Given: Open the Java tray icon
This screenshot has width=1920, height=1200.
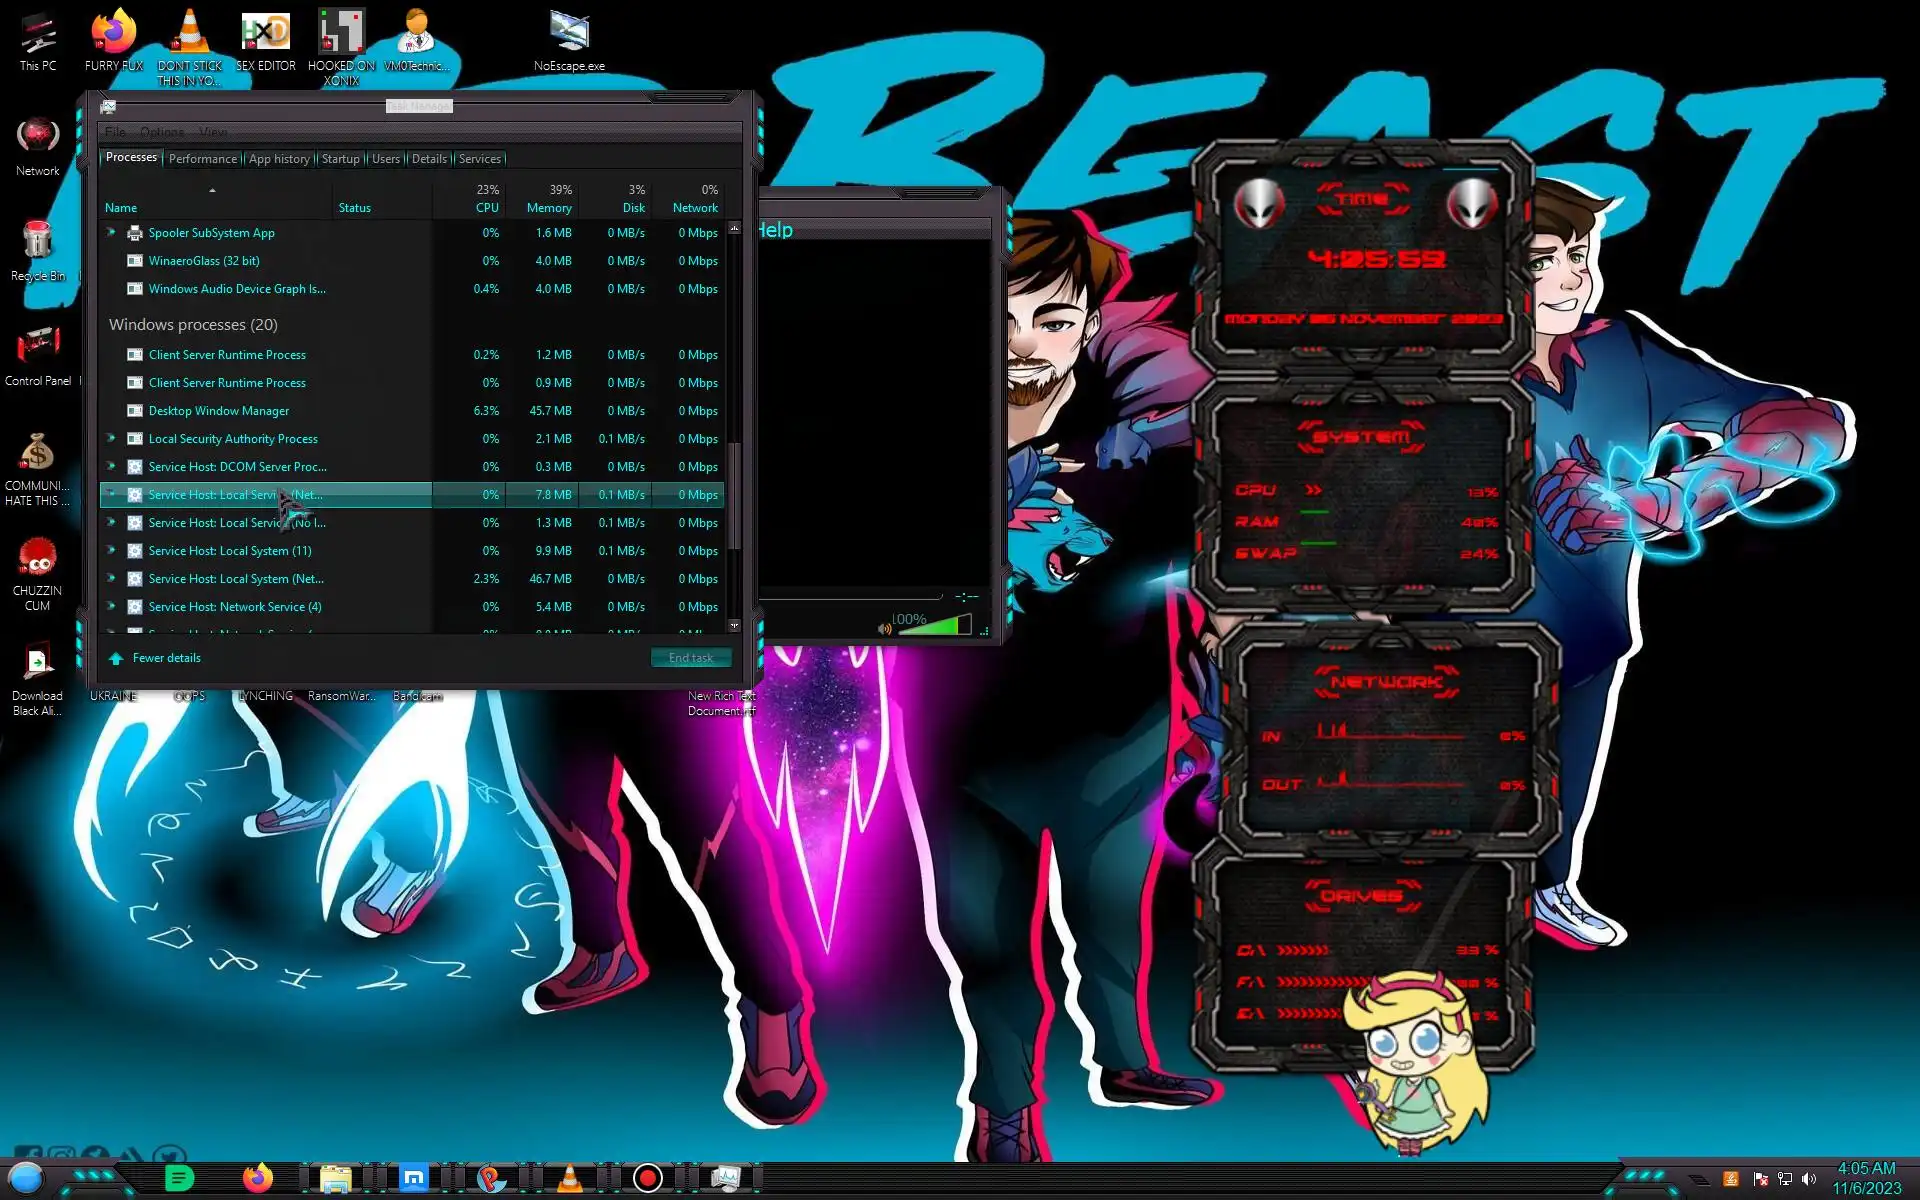Looking at the screenshot, I should point(1731,1179).
